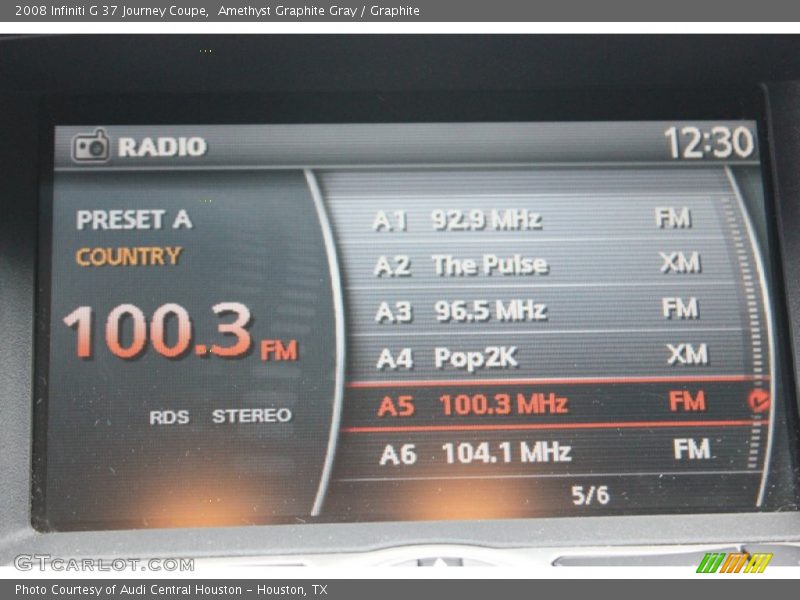The image size is (800, 600).
Task: Tap the large 100.3 frequency readout
Action: (158, 331)
